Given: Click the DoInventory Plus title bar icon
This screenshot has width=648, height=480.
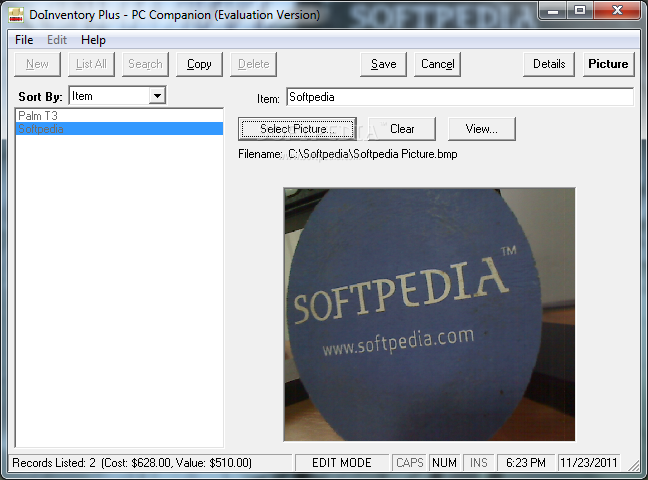Looking at the screenshot, I should pos(16,15).
